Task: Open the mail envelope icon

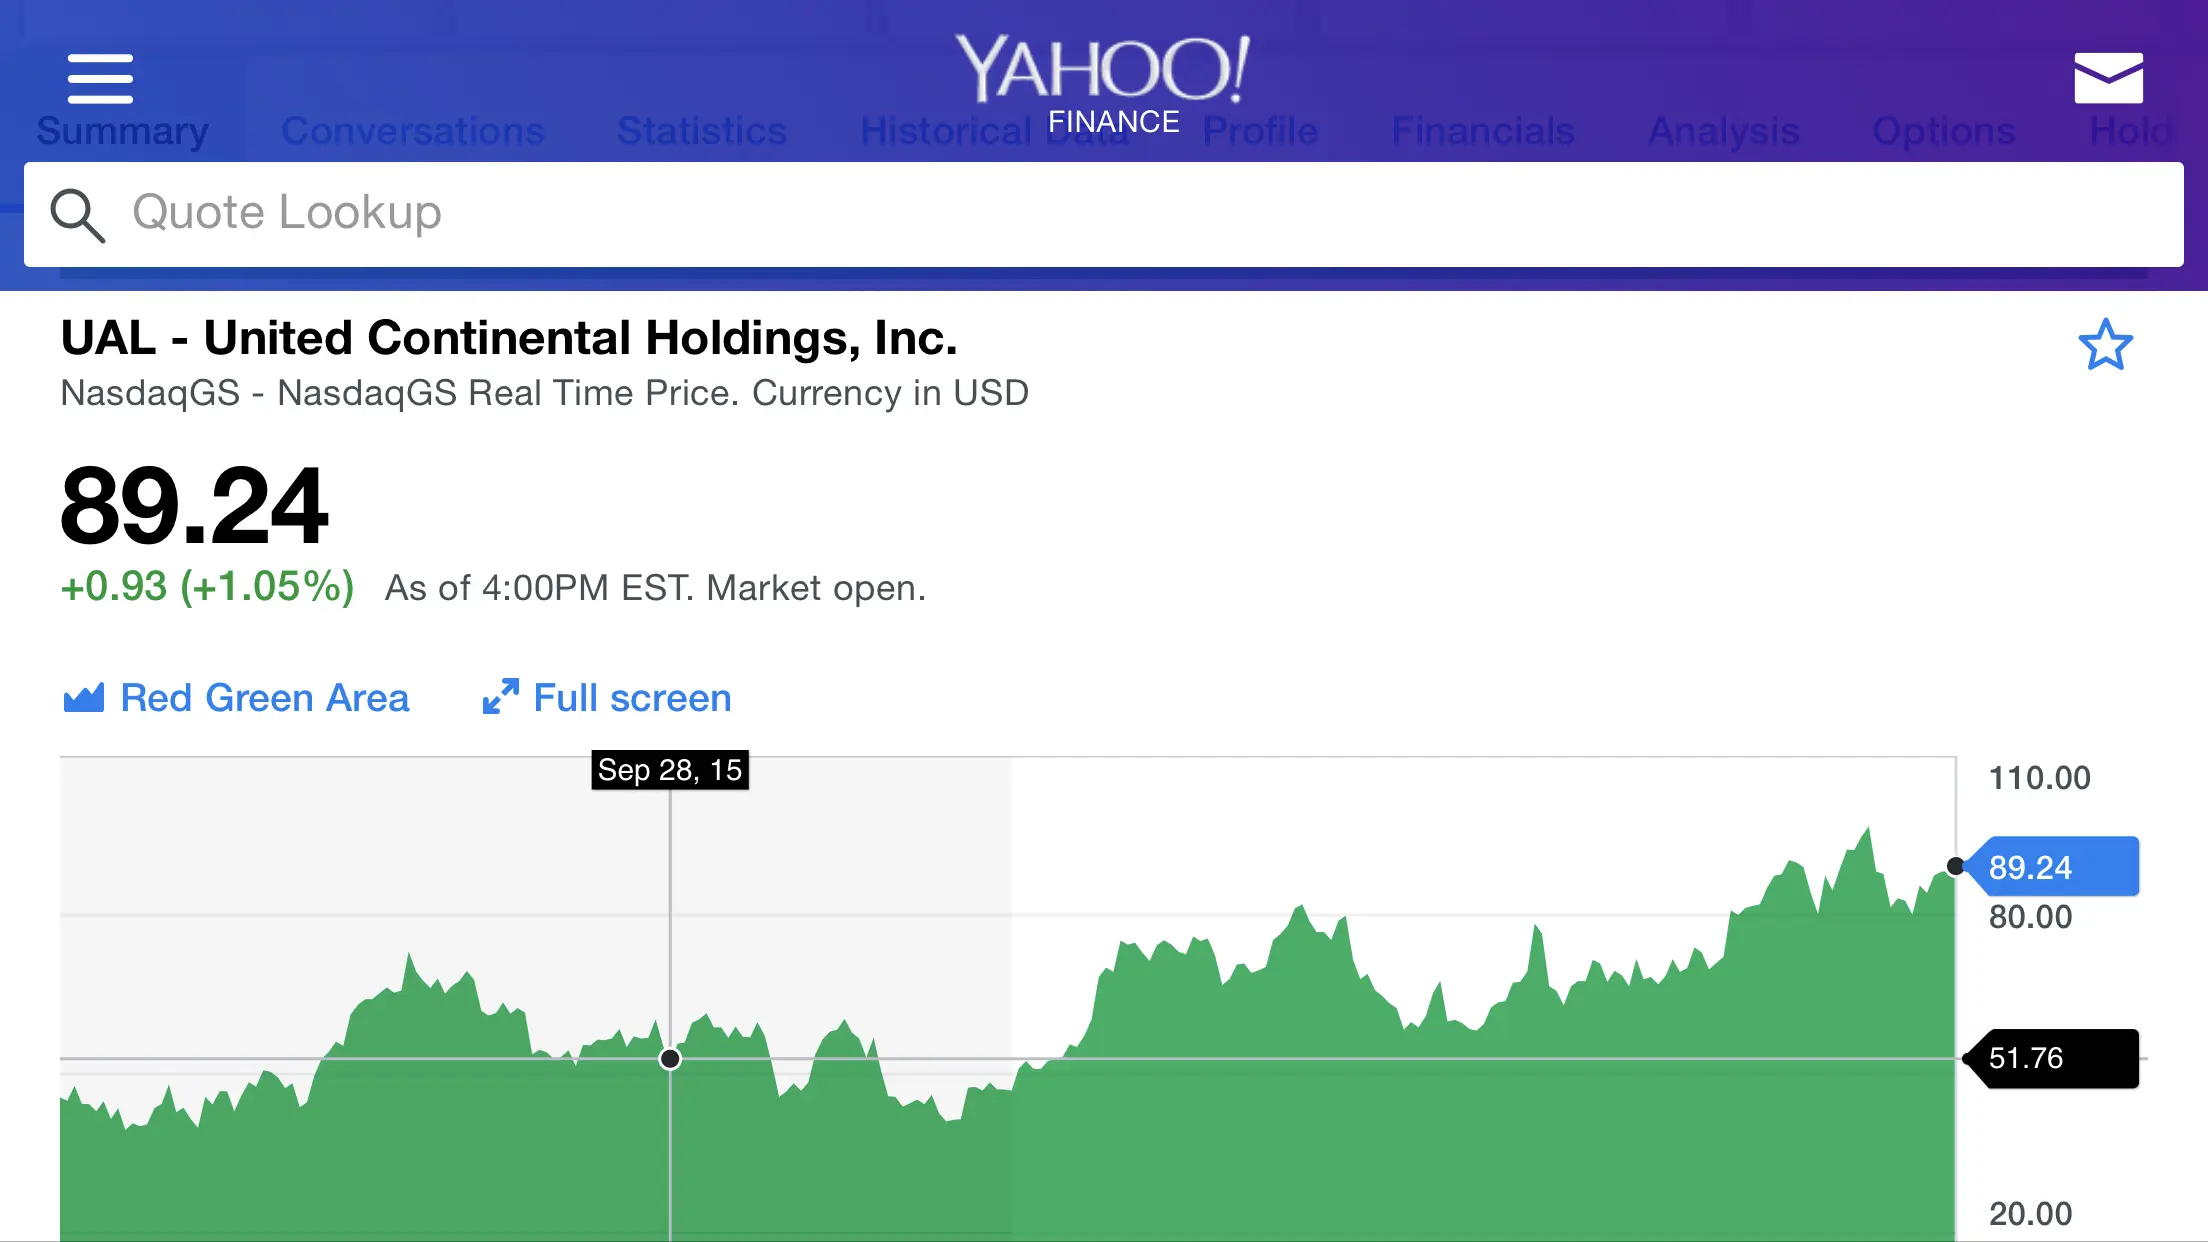Action: coord(2108,78)
